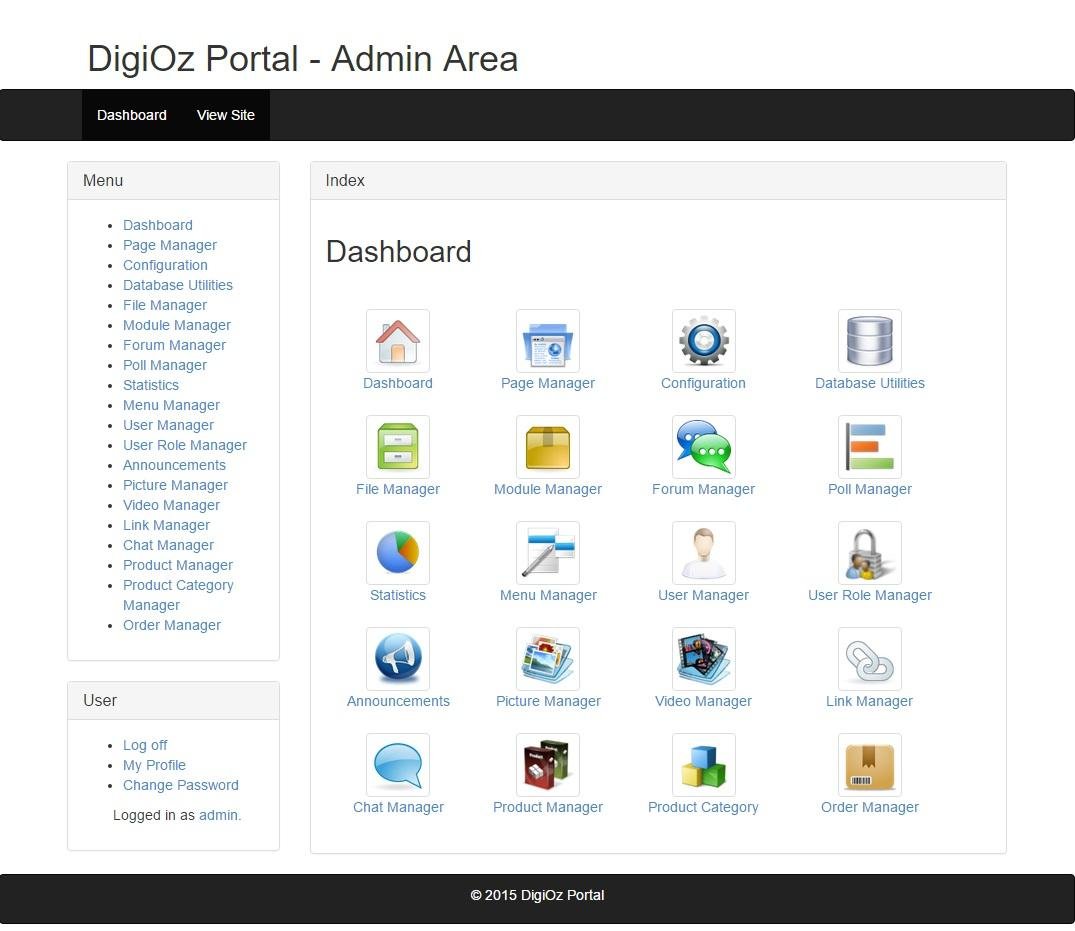This screenshot has width=1075, height=931.
Task: Click the Announcements megaphone icon
Action: (x=398, y=658)
